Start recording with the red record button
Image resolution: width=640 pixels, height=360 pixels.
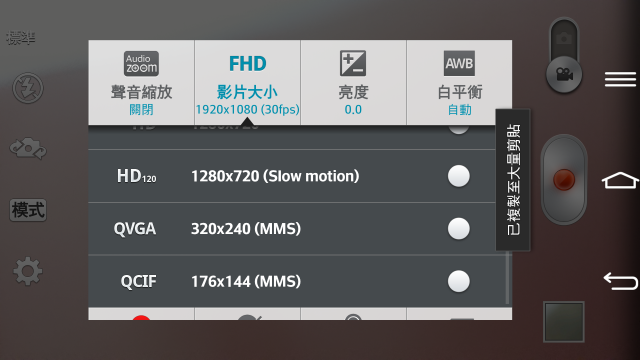564,180
